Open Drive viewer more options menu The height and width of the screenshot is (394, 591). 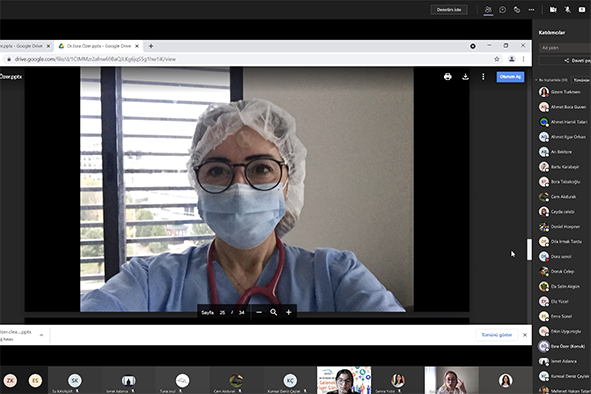(x=483, y=77)
